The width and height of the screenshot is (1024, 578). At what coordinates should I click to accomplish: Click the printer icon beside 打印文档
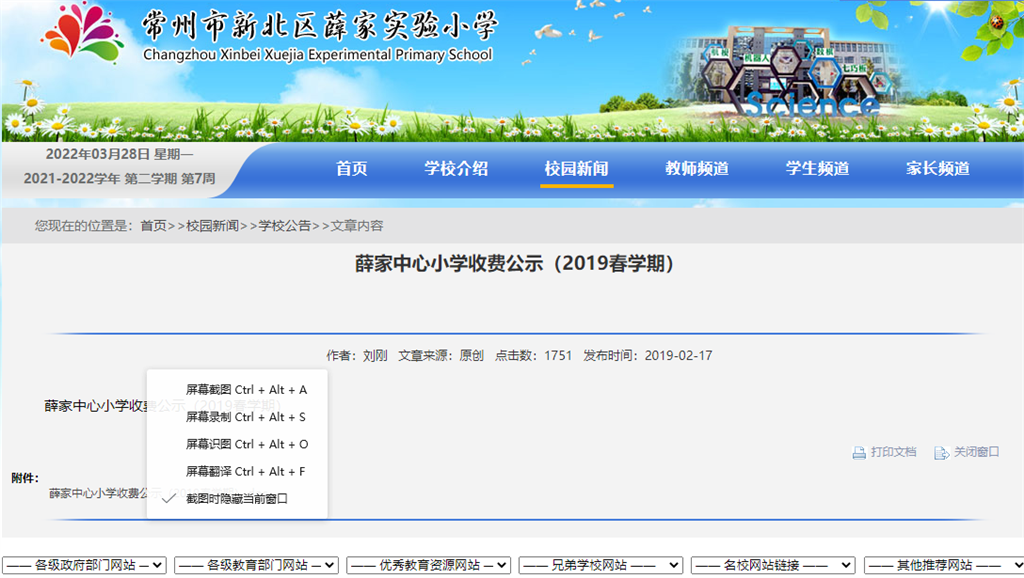tap(859, 453)
